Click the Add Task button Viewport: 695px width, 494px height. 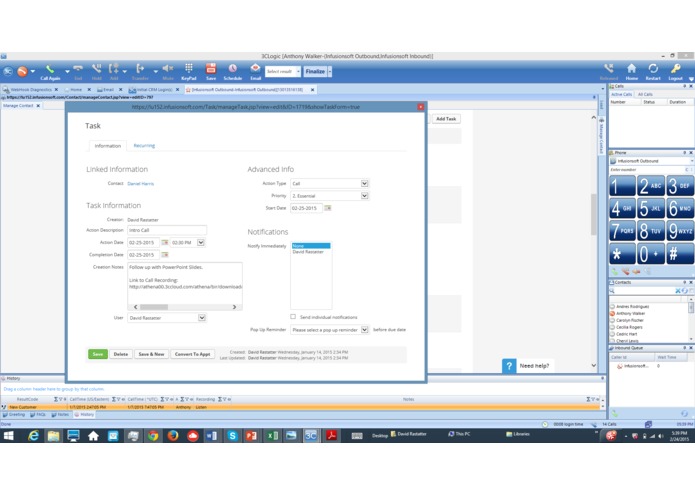pyautogui.click(x=446, y=119)
